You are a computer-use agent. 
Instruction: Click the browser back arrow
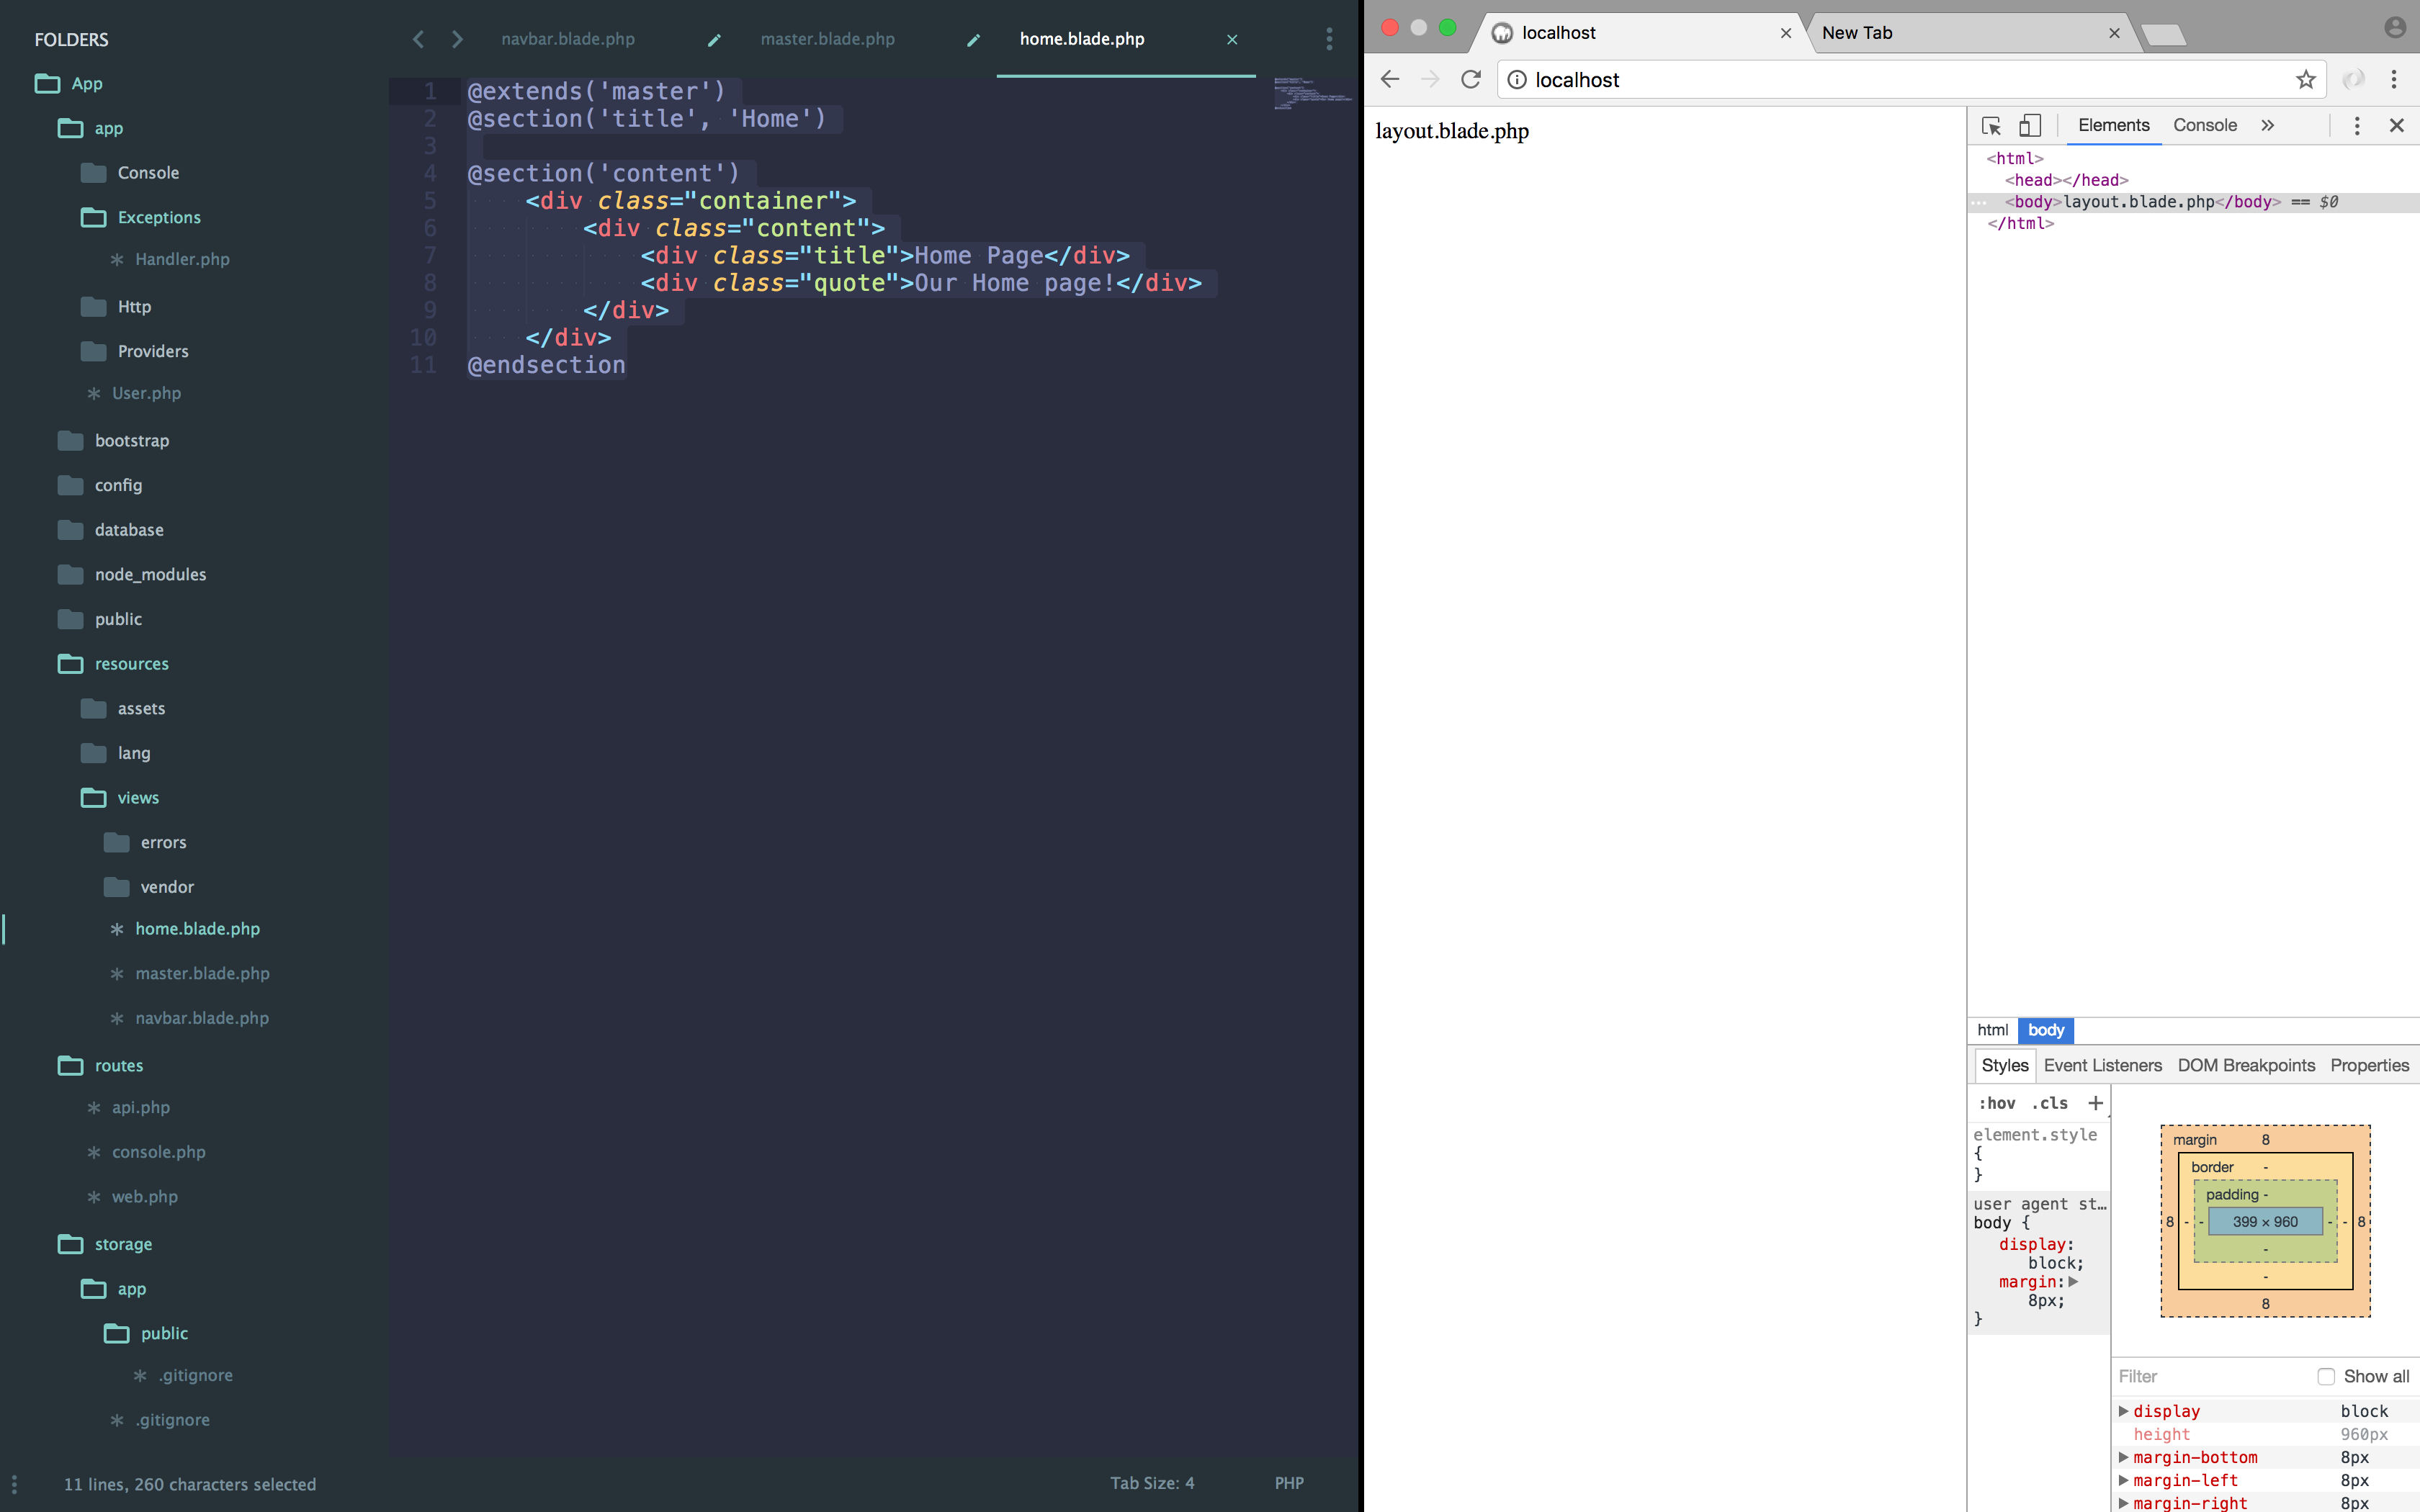(1390, 79)
